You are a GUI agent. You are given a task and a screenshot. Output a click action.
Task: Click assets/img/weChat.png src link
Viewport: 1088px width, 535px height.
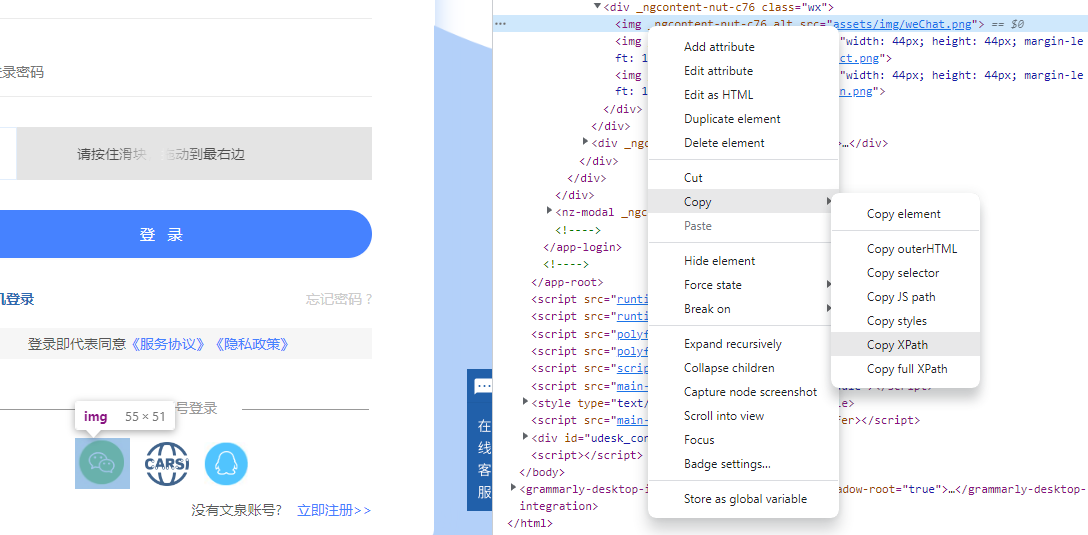(x=901, y=24)
